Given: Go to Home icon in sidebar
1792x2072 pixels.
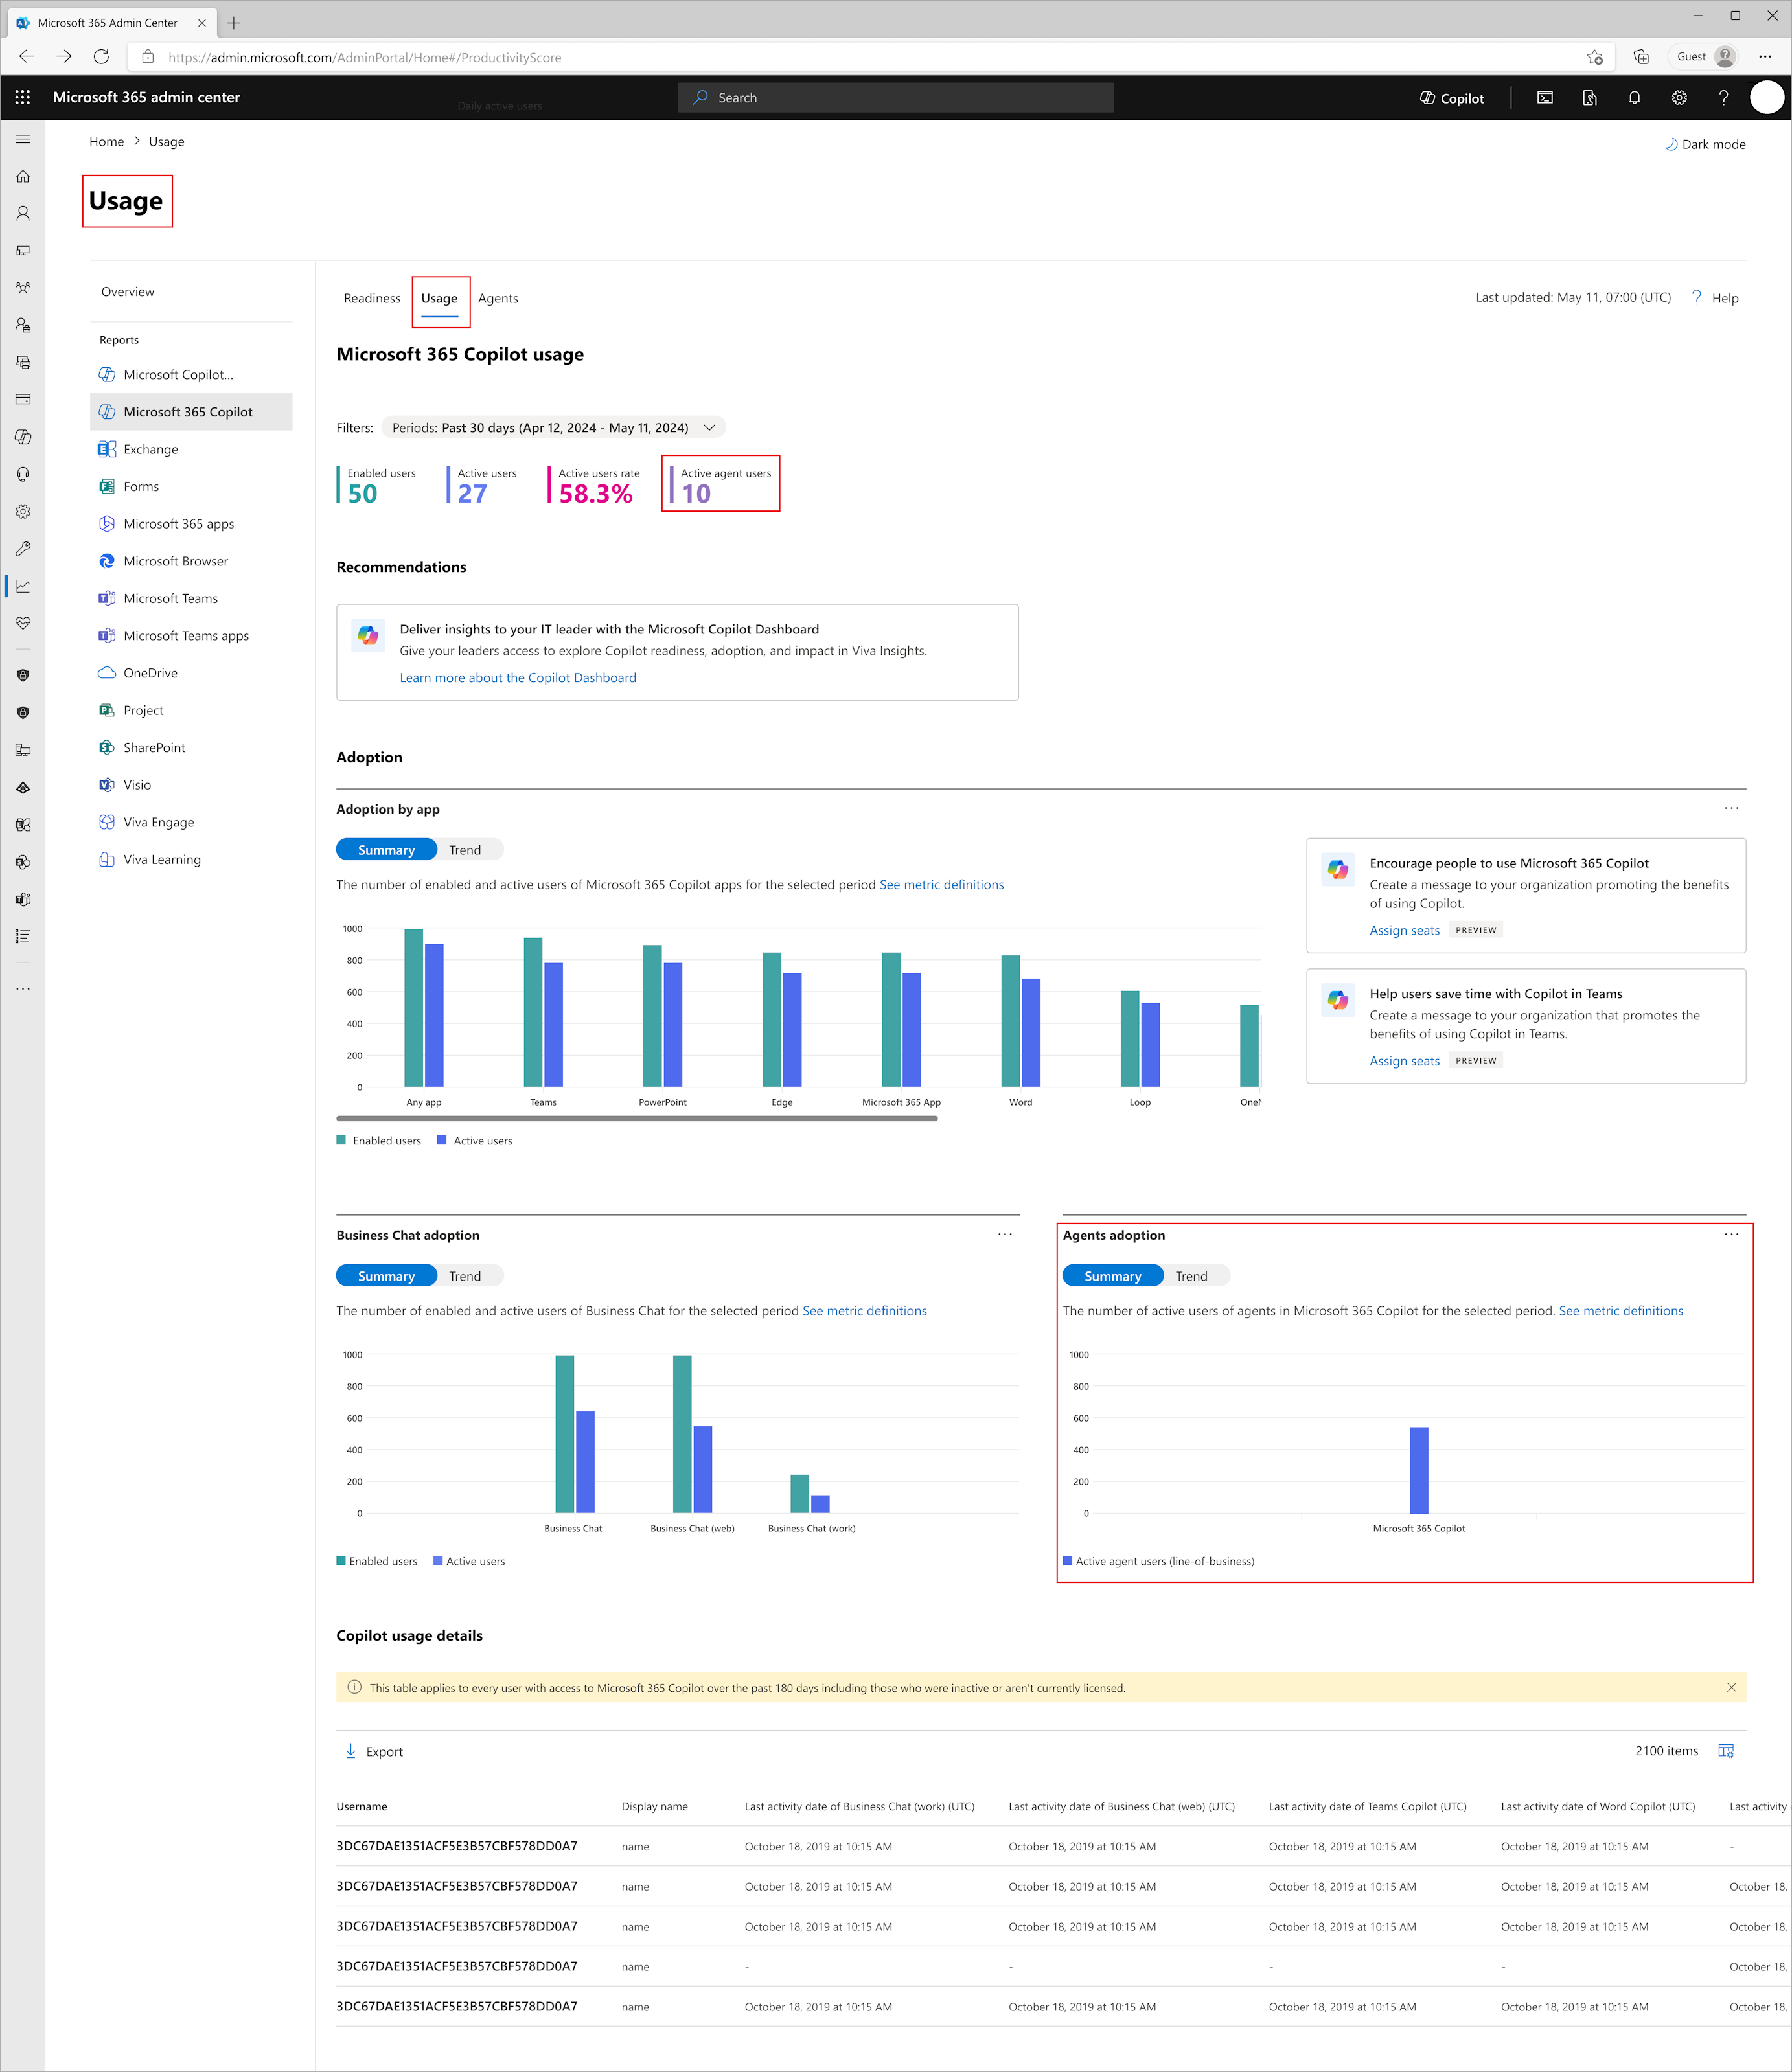Looking at the screenshot, I should 23,176.
